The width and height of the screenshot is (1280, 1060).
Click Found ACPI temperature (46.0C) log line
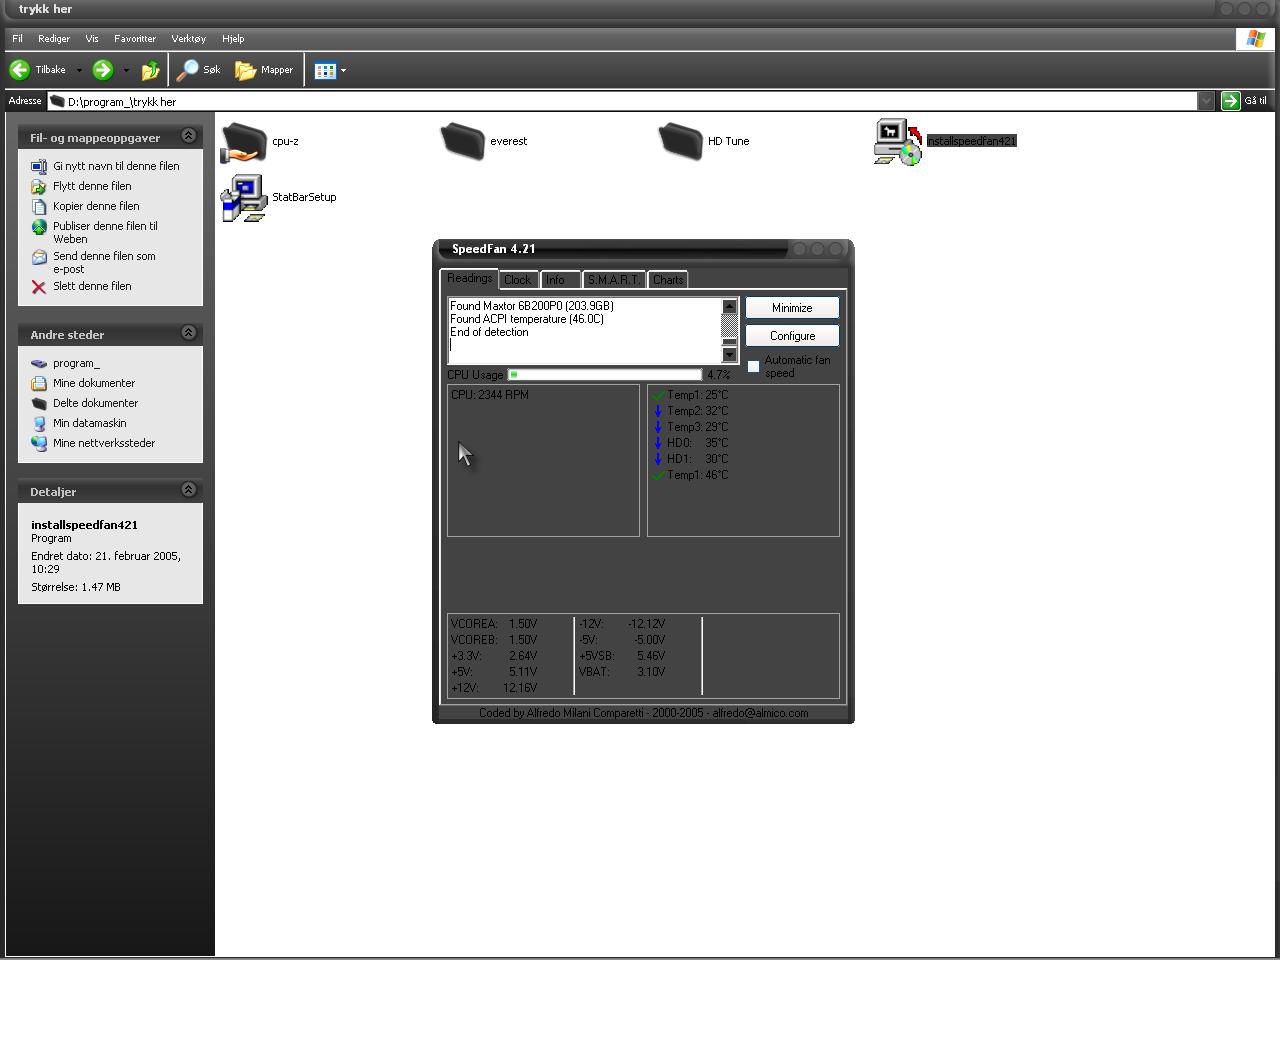pos(527,319)
